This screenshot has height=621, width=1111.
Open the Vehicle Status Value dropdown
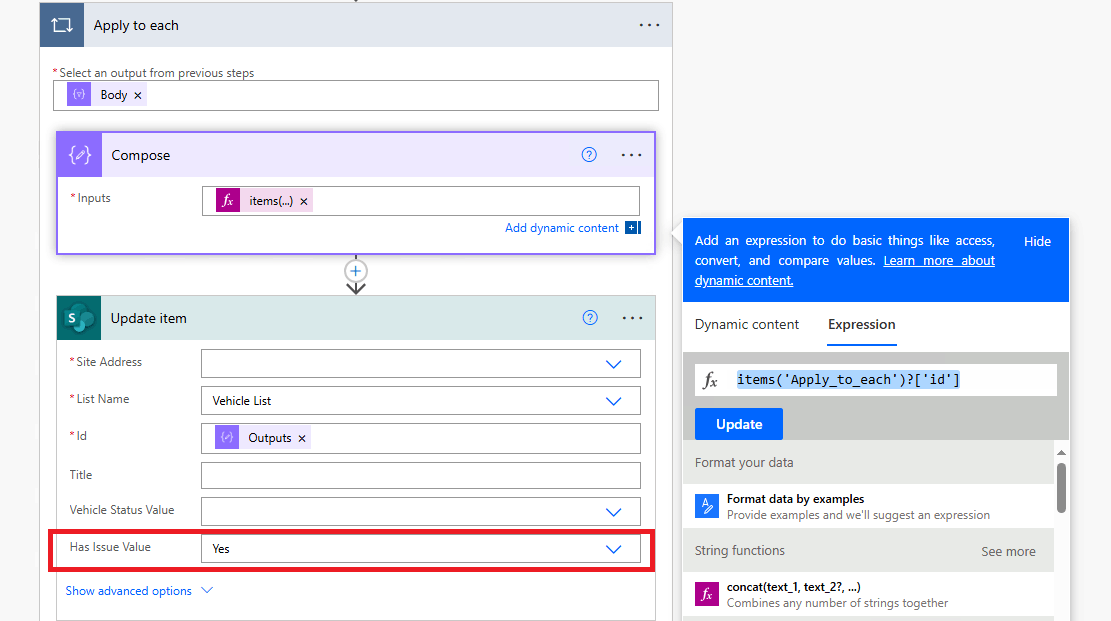point(614,511)
